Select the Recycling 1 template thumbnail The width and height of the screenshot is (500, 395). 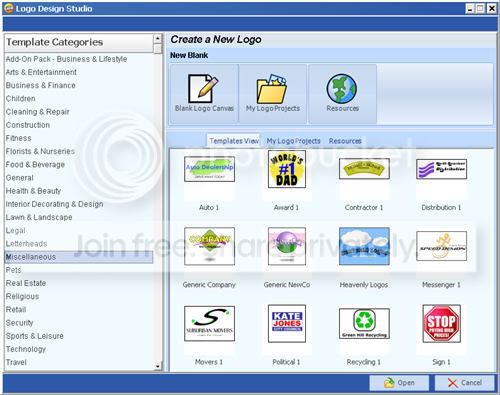[x=364, y=323]
